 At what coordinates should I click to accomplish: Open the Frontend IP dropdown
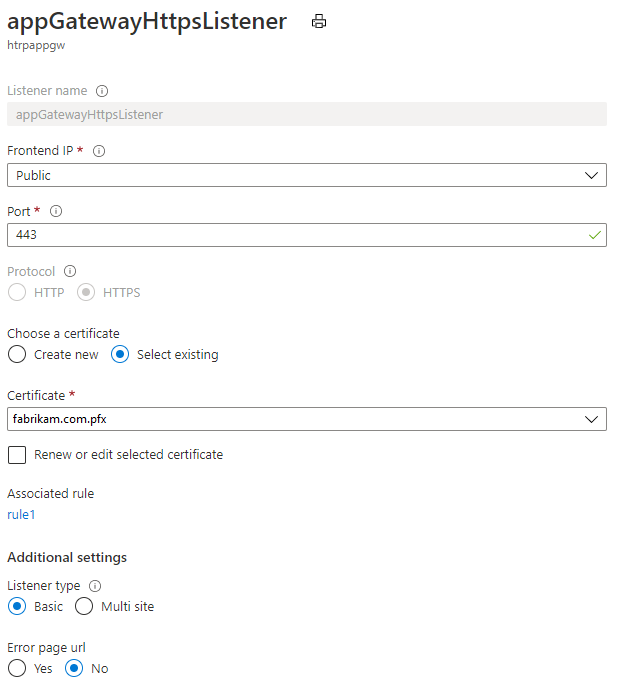[306, 175]
